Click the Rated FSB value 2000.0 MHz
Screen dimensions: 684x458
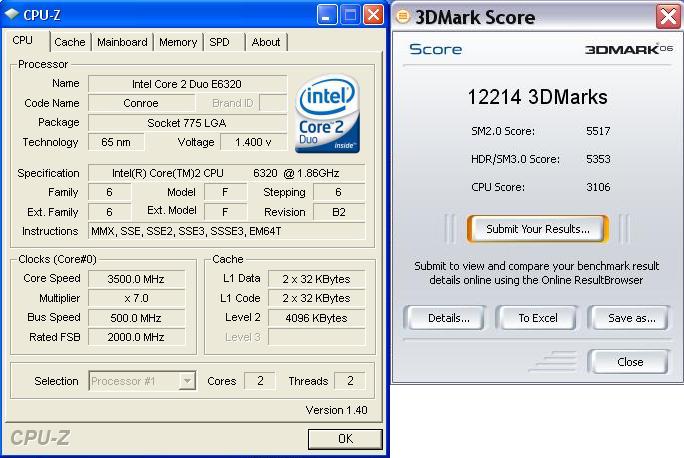tap(136, 337)
